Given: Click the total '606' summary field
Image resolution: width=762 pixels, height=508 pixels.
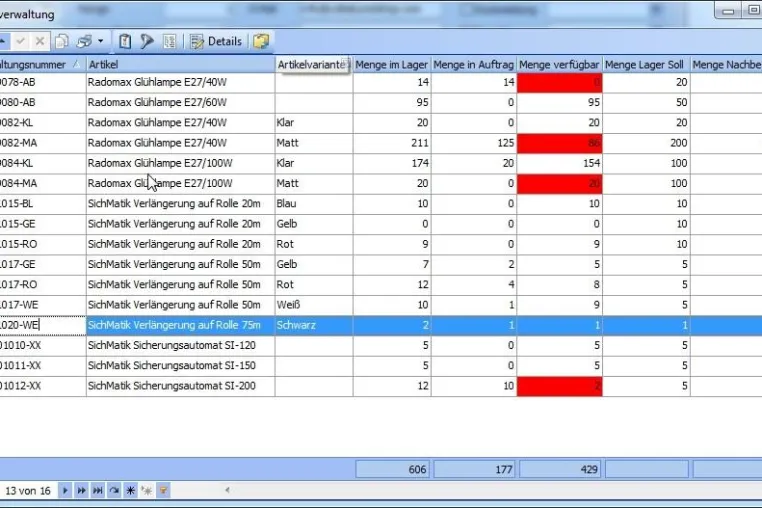Looking at the screenshot, I should pyautogui.click(x=393, y=470).
